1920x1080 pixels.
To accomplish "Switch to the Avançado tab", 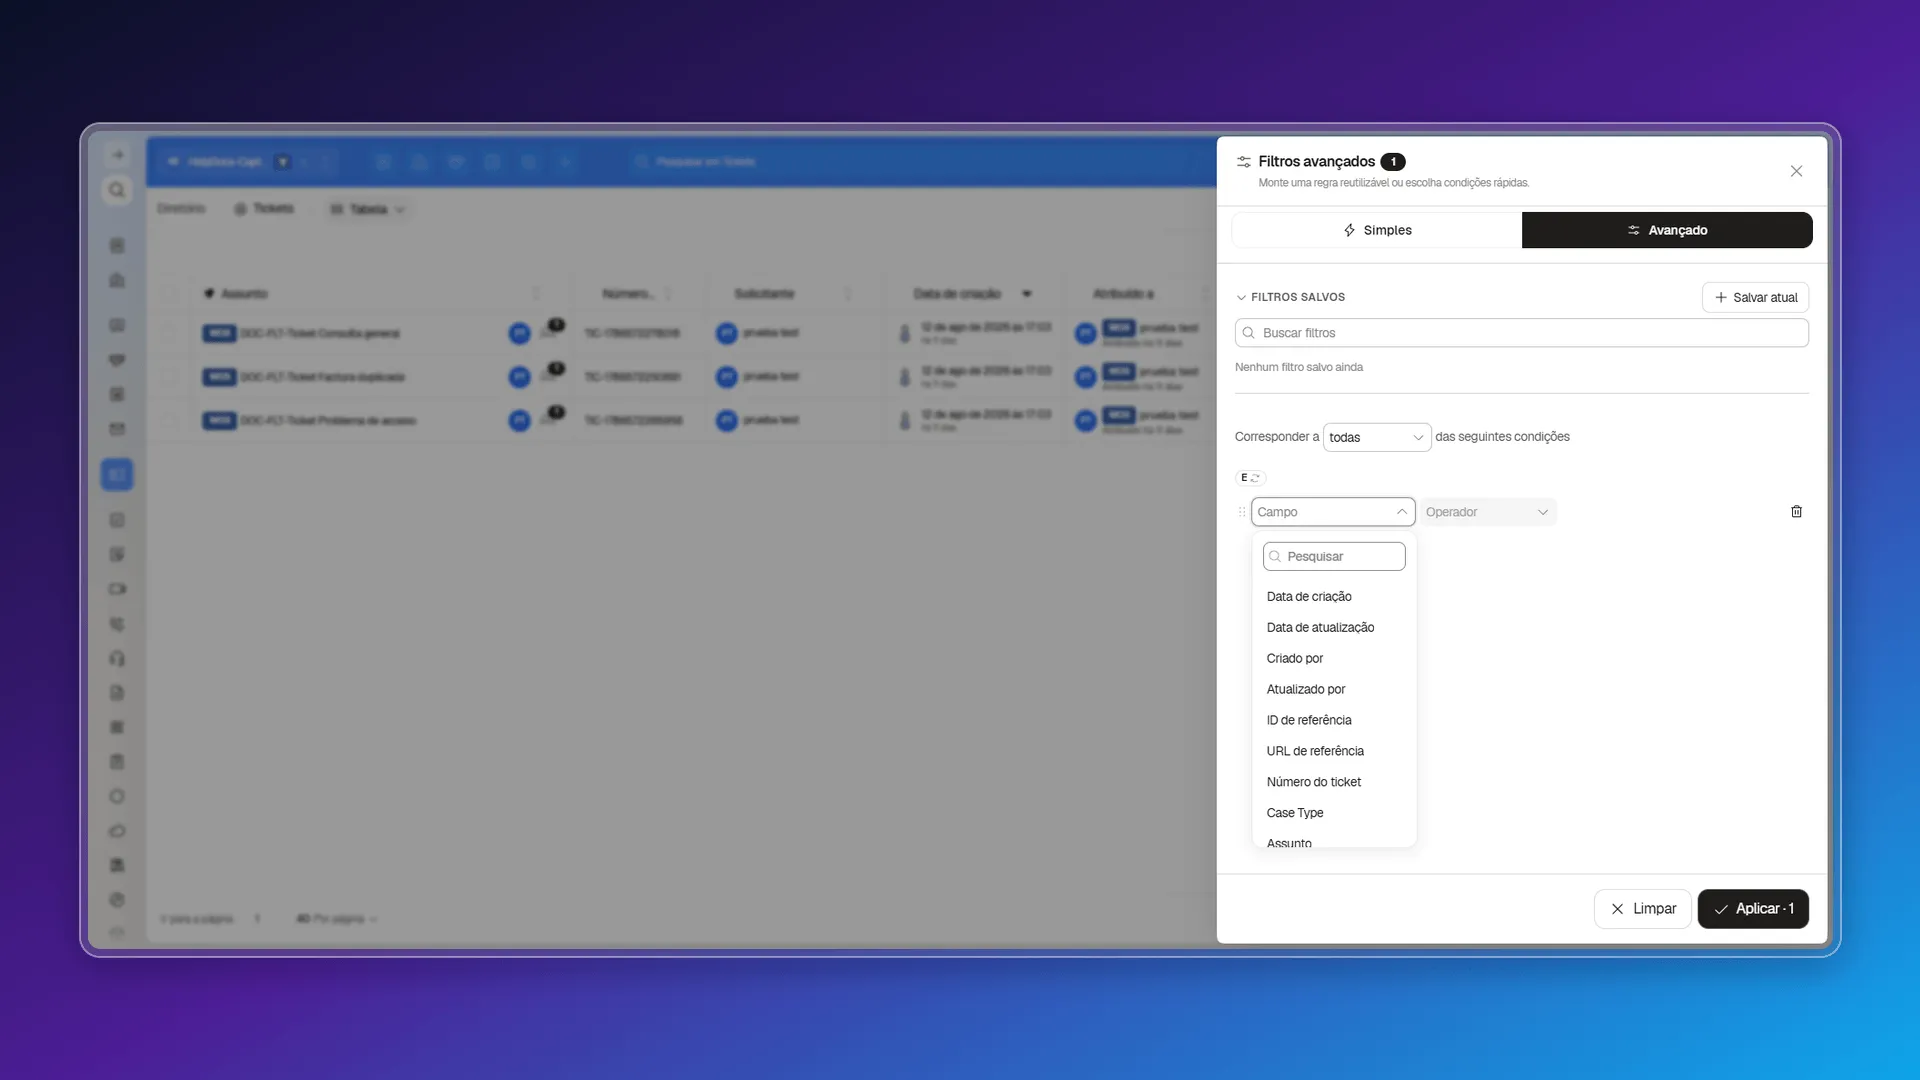I will click(1667, 230).
